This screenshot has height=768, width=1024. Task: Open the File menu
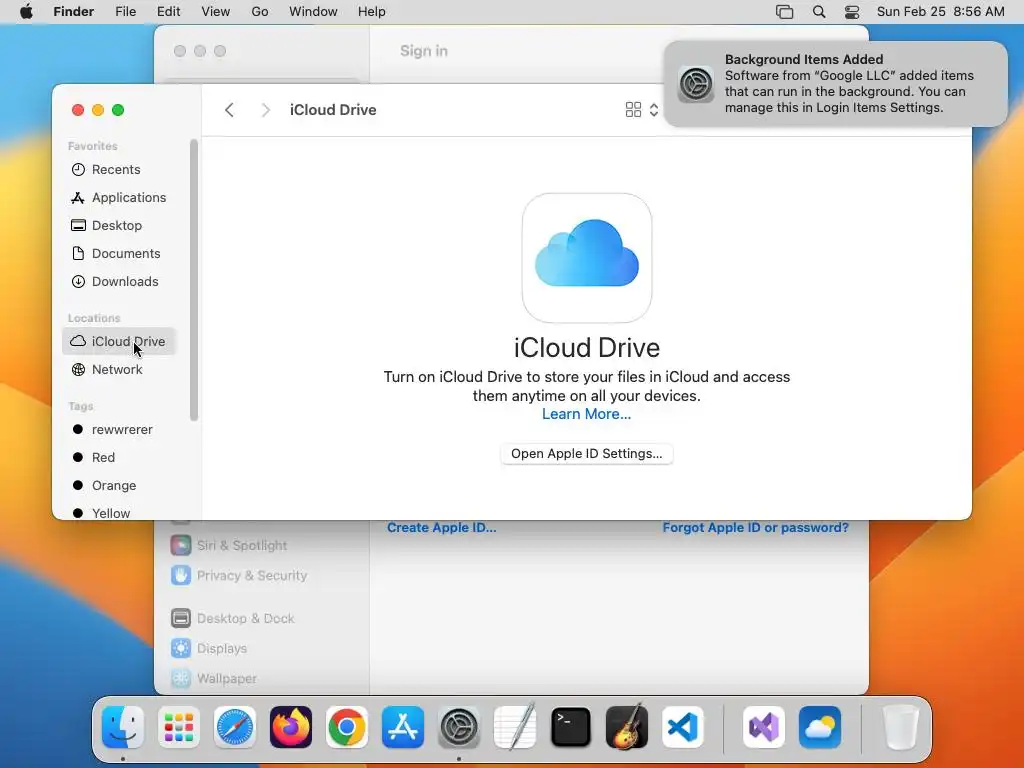click(x=125, y=12)
